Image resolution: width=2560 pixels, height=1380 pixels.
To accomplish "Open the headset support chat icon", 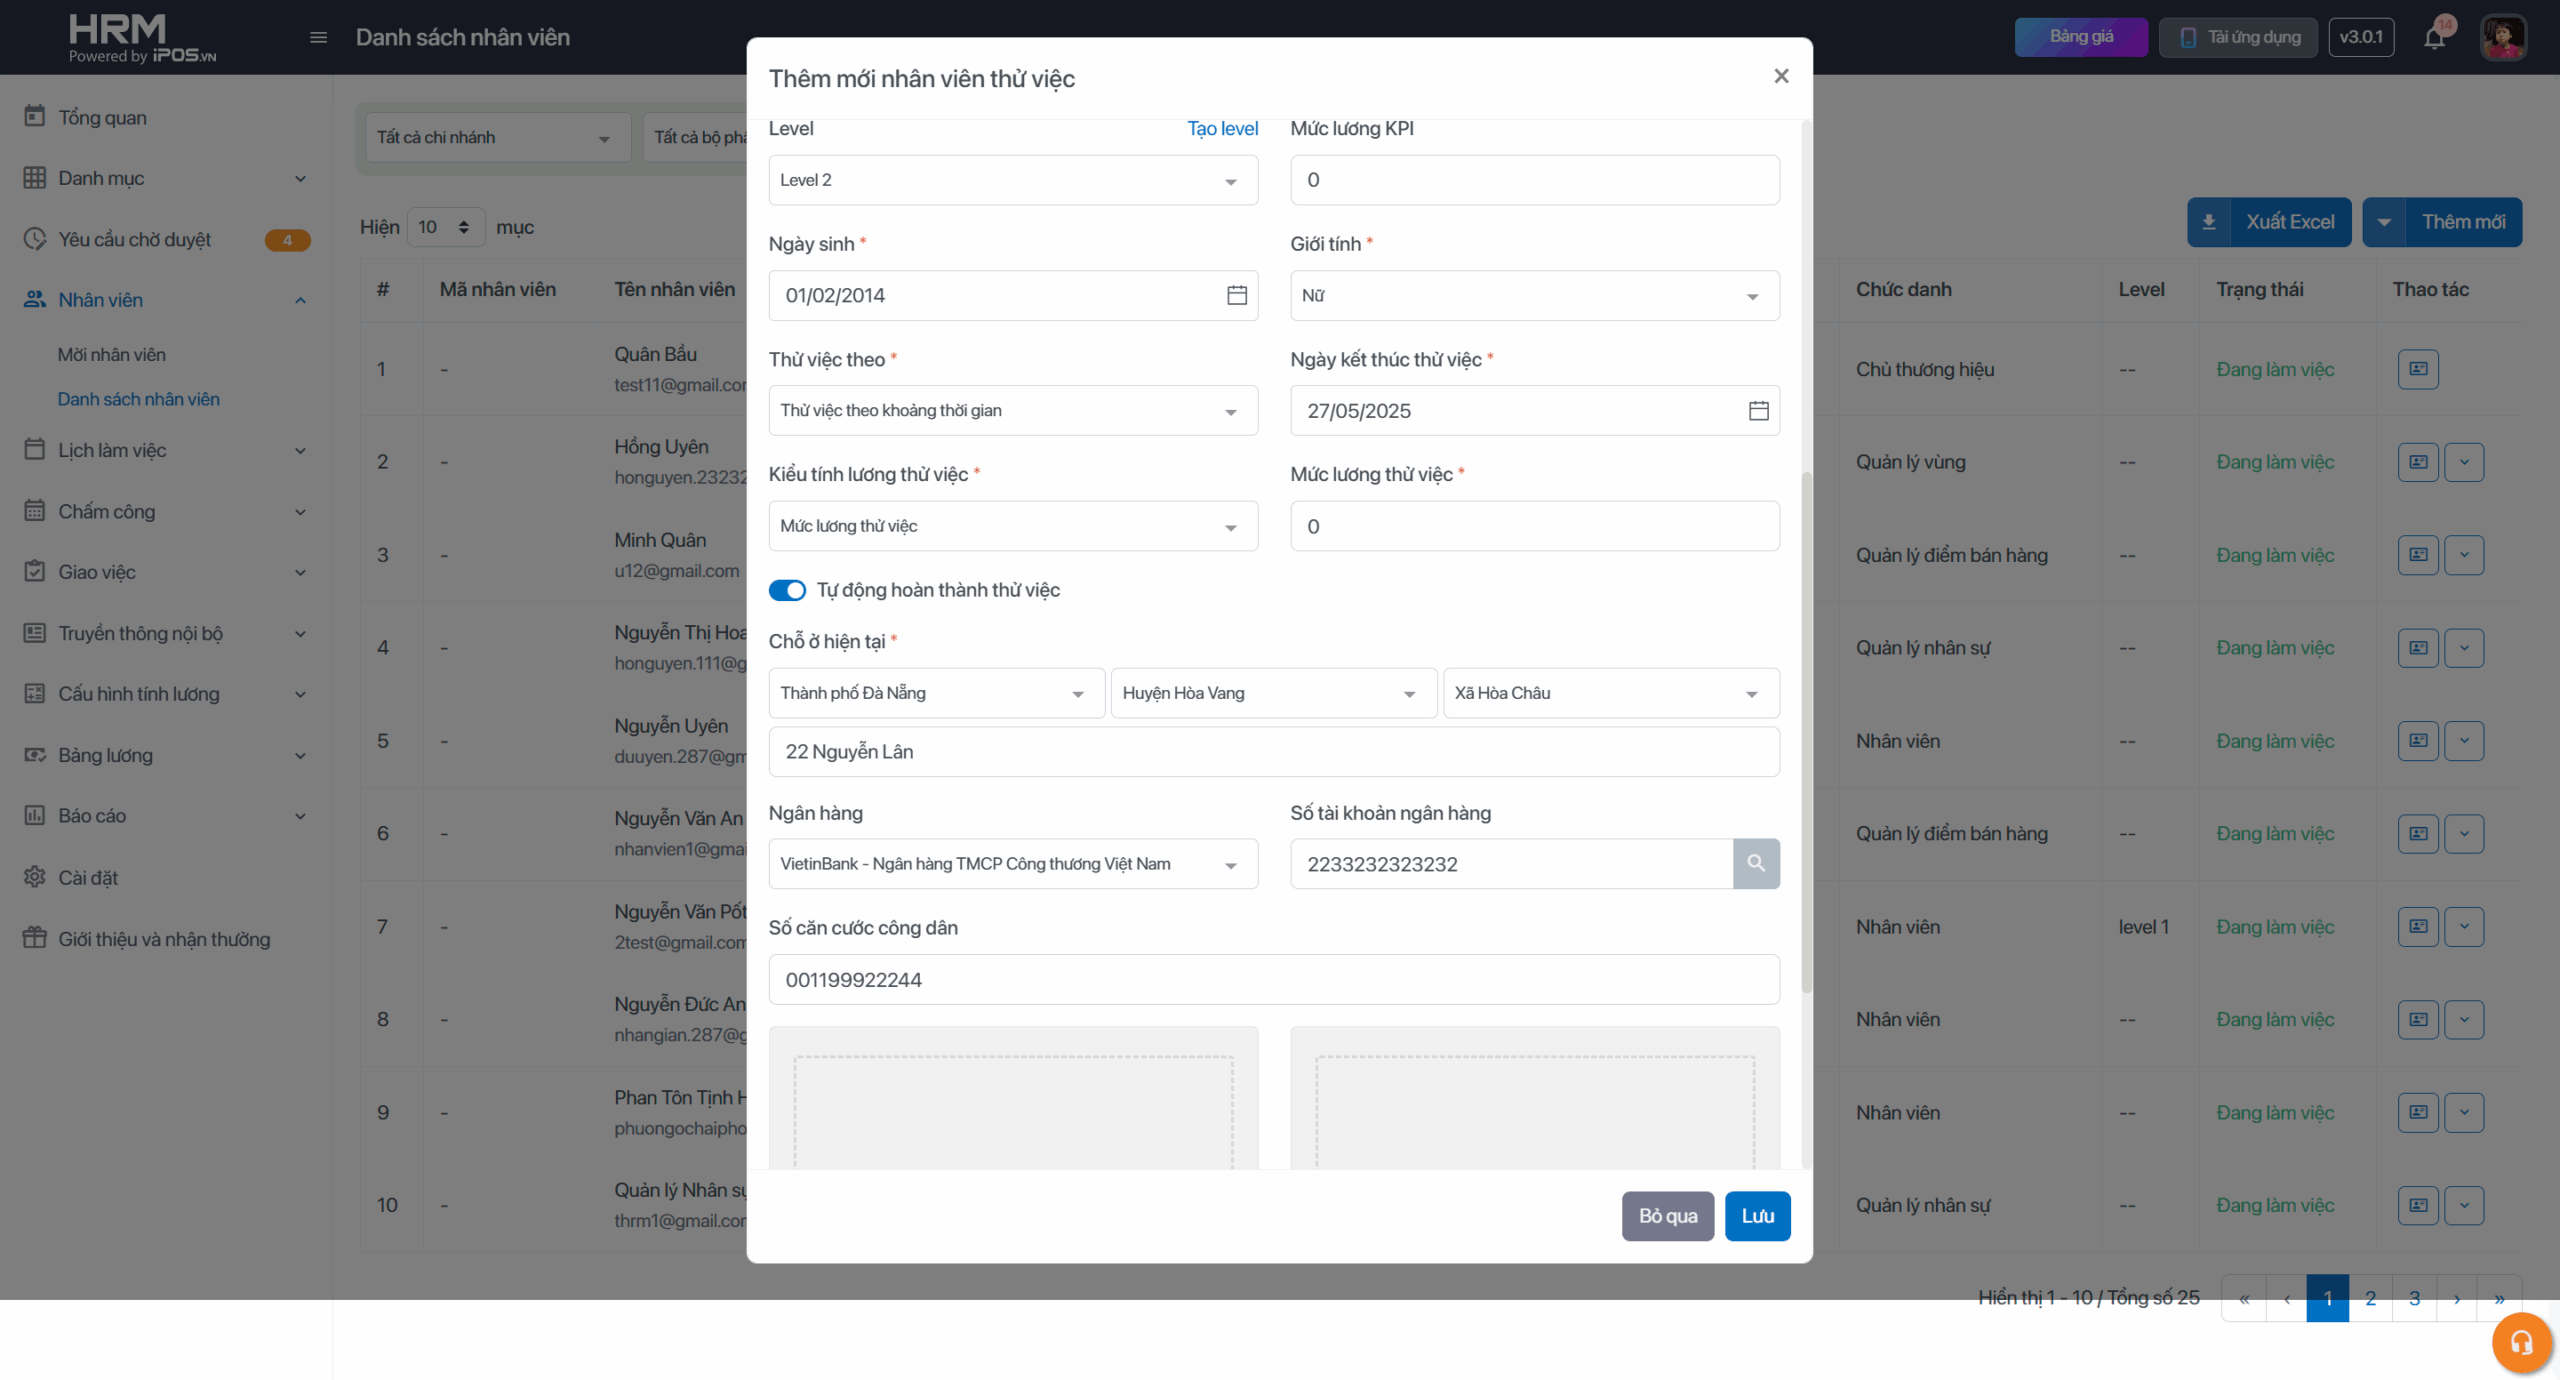I will [2521, 1342].
